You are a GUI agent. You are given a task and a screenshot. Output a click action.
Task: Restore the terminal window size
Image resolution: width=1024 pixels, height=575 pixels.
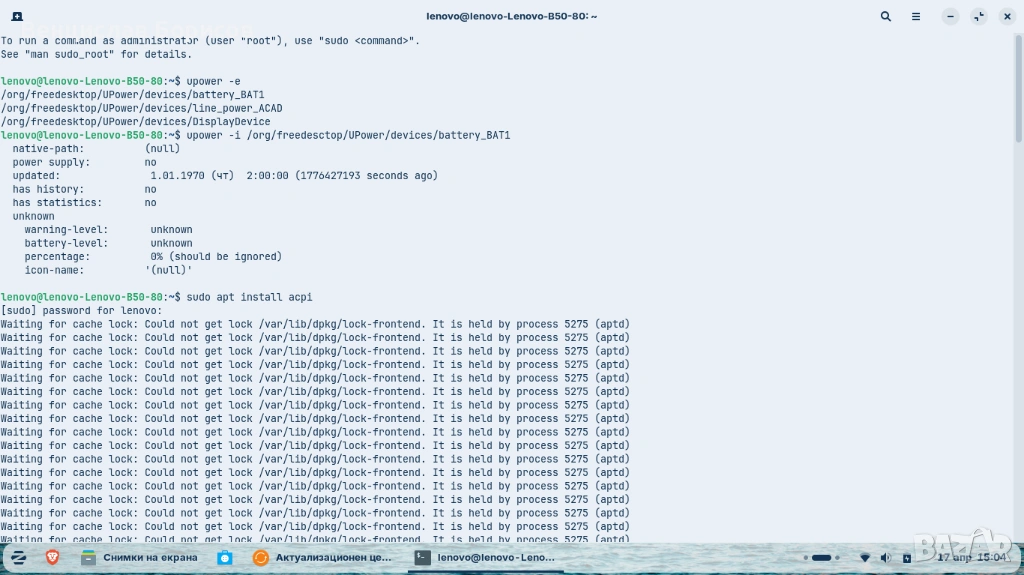[x=979, y=17]
